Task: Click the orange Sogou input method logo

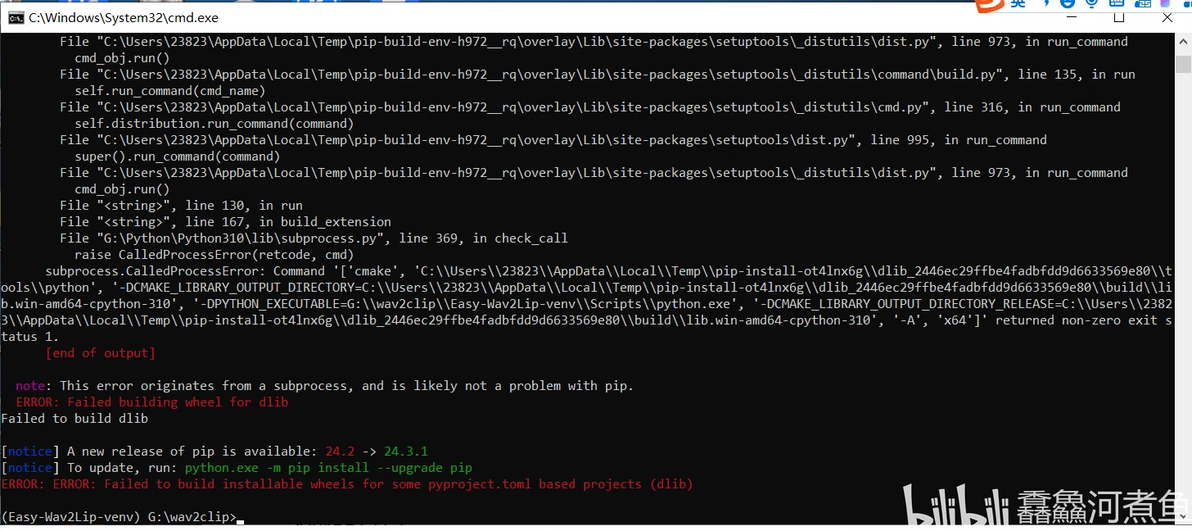Action: 990,5
